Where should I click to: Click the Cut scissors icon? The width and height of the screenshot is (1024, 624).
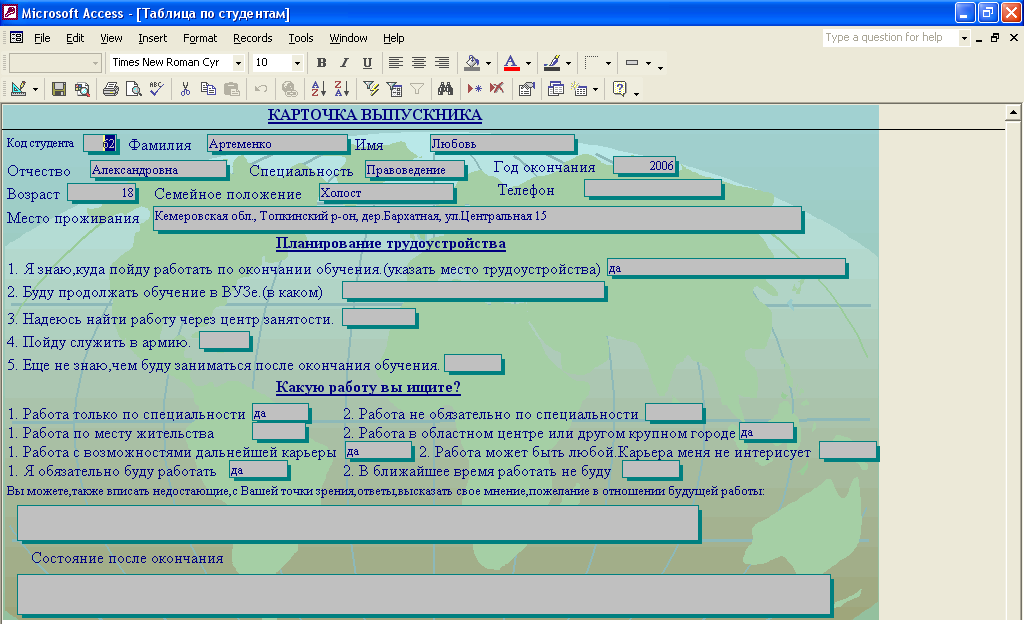pos(185,89)
